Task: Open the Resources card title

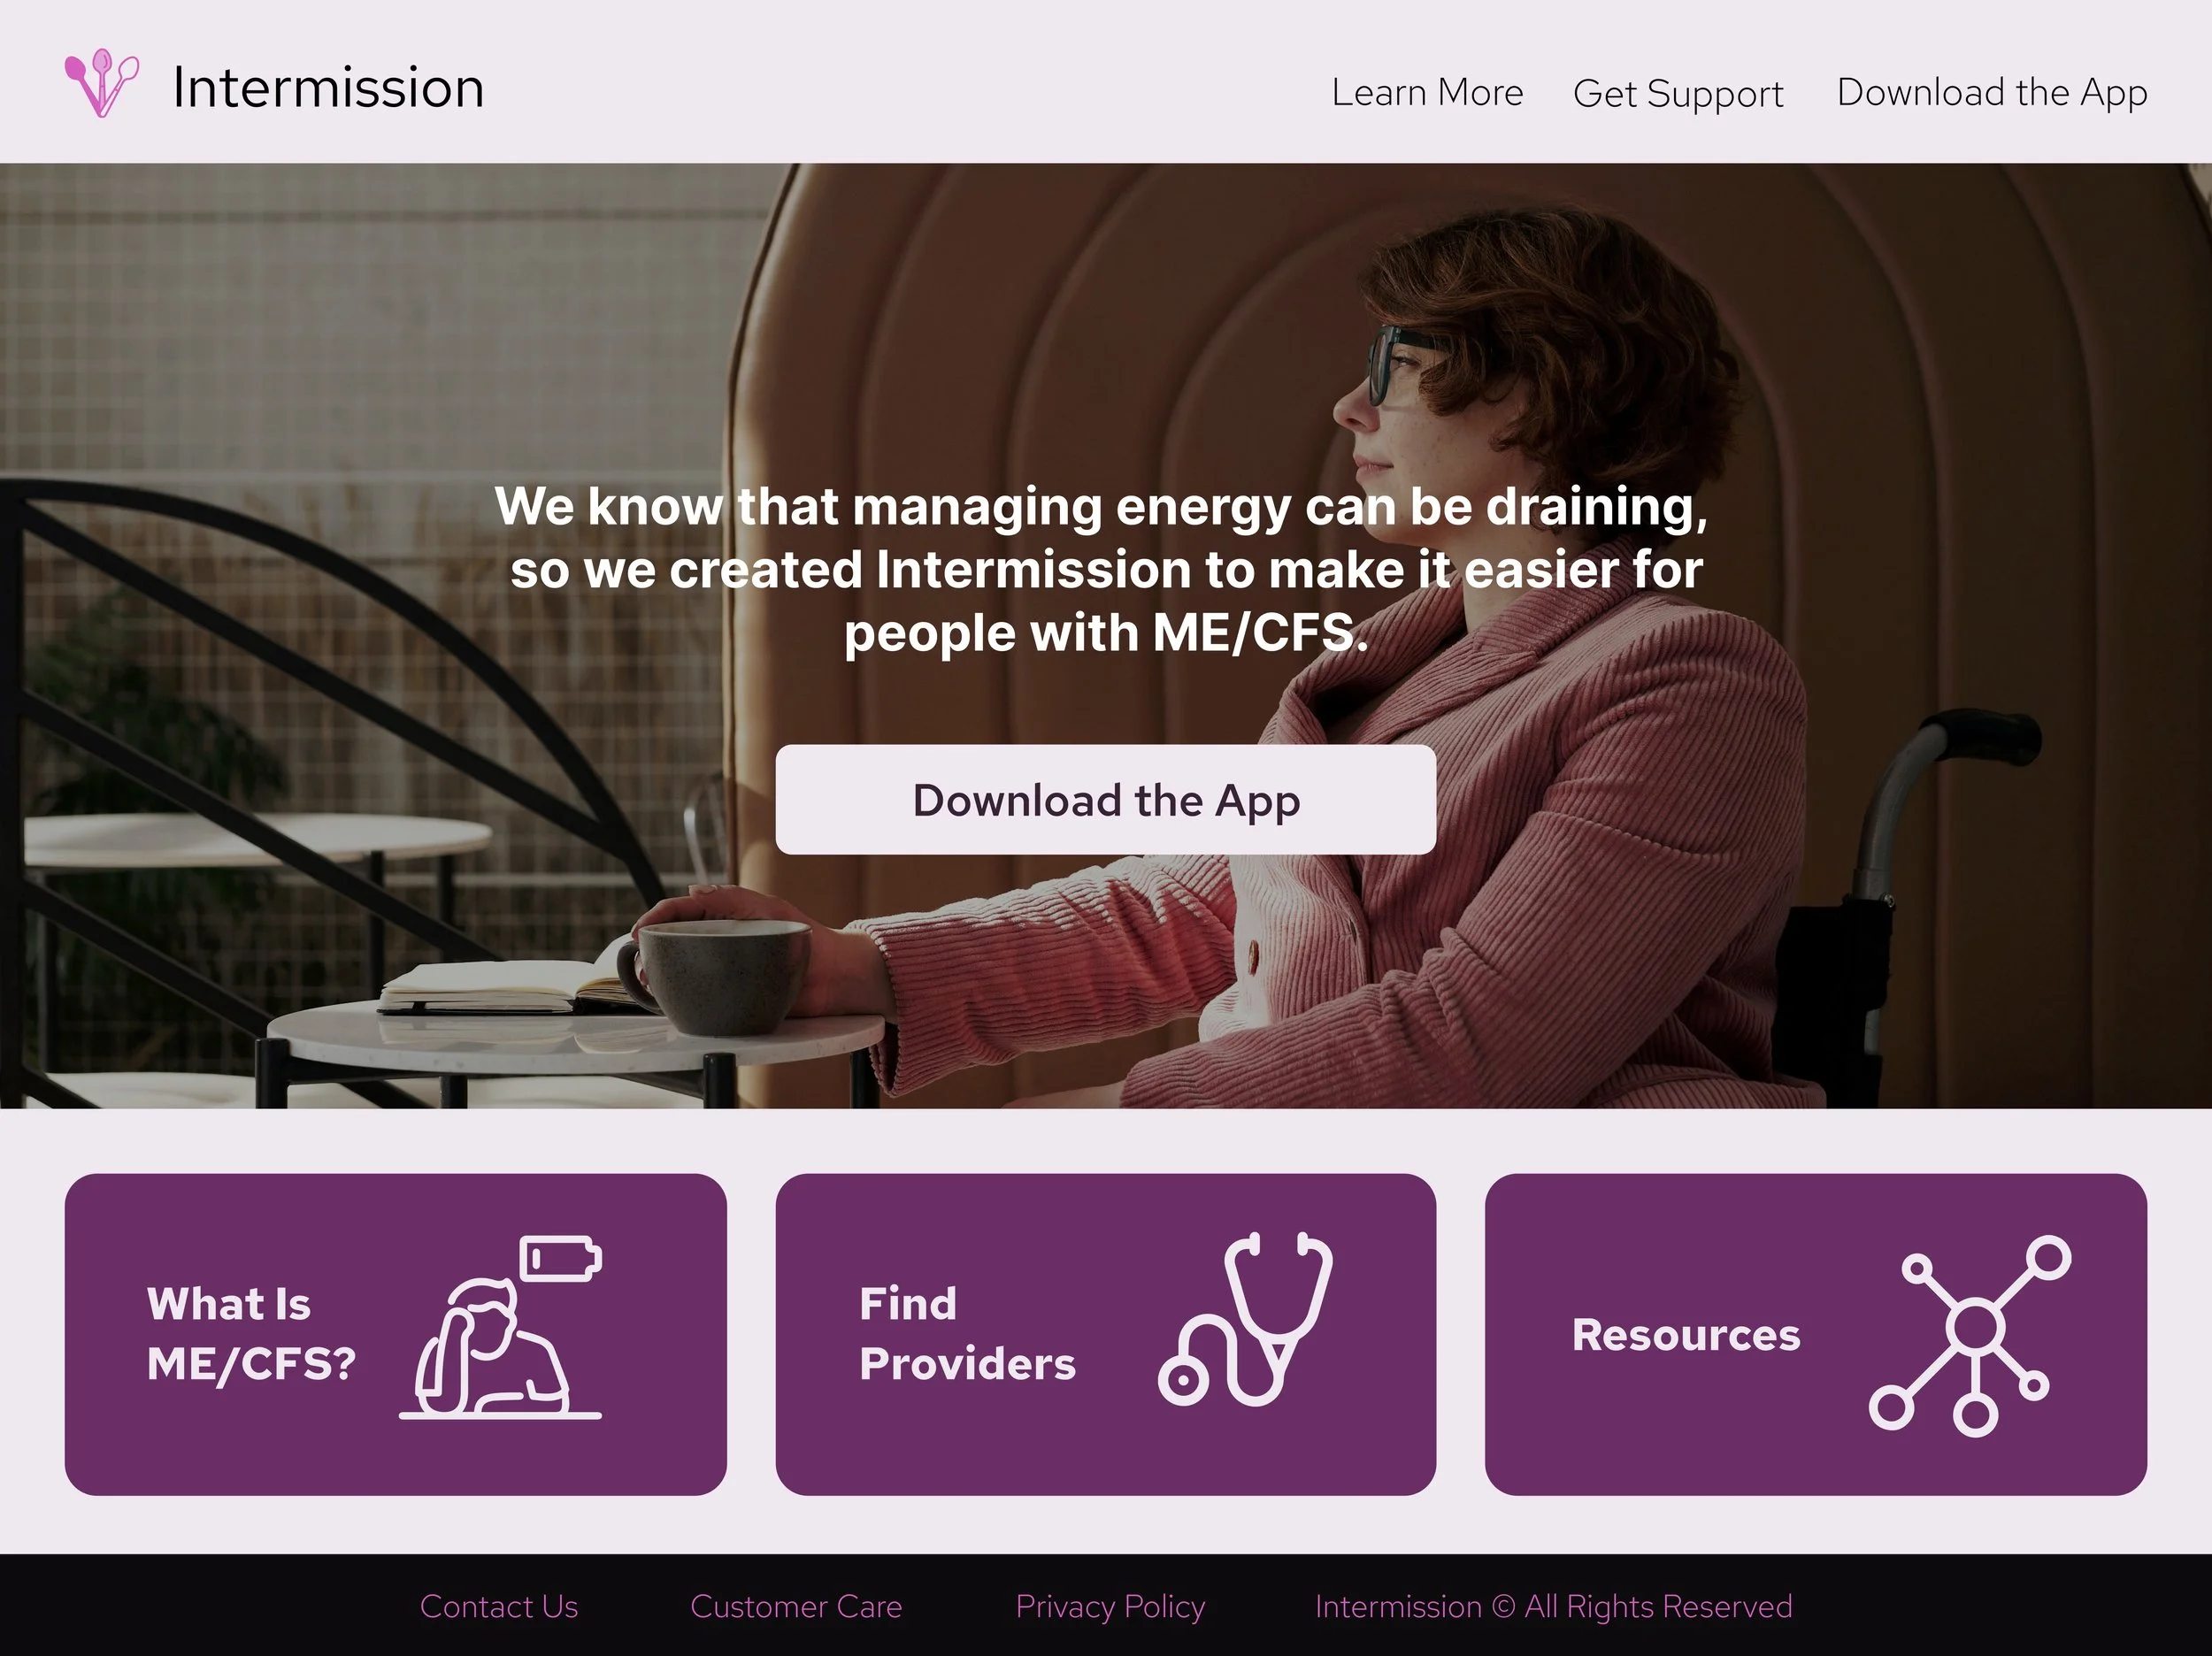Action: tap(1685, 1336)
